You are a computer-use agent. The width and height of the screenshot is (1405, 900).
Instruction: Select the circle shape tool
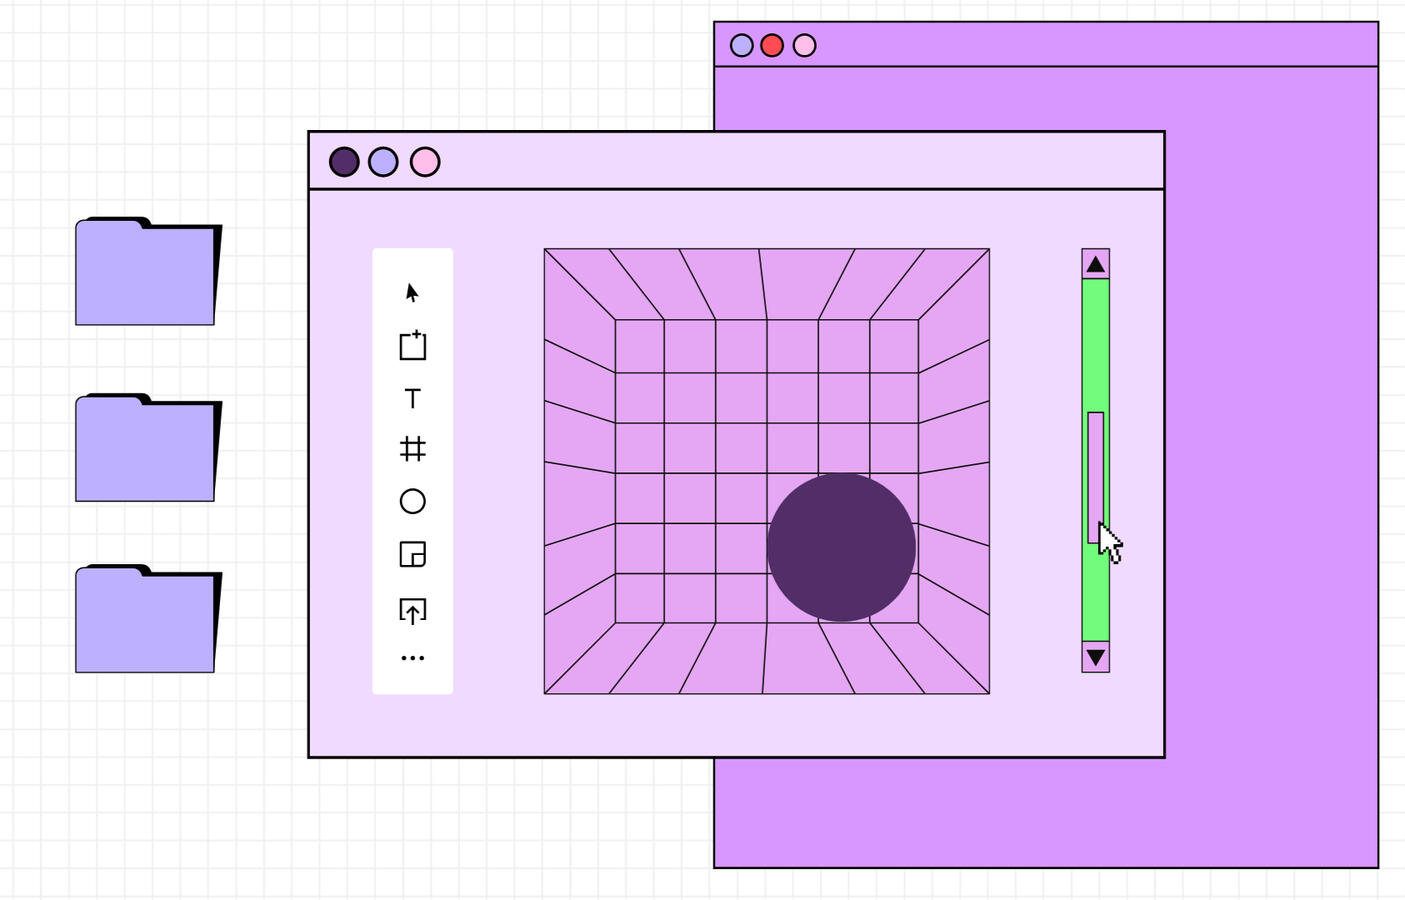(x=412, y=501)
